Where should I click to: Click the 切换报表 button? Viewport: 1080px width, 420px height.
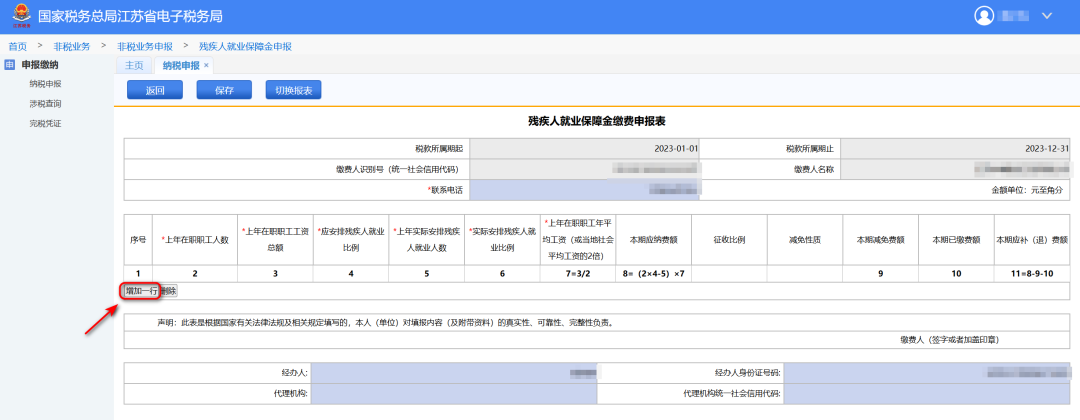pyautogui.click(x=293, y=90)
